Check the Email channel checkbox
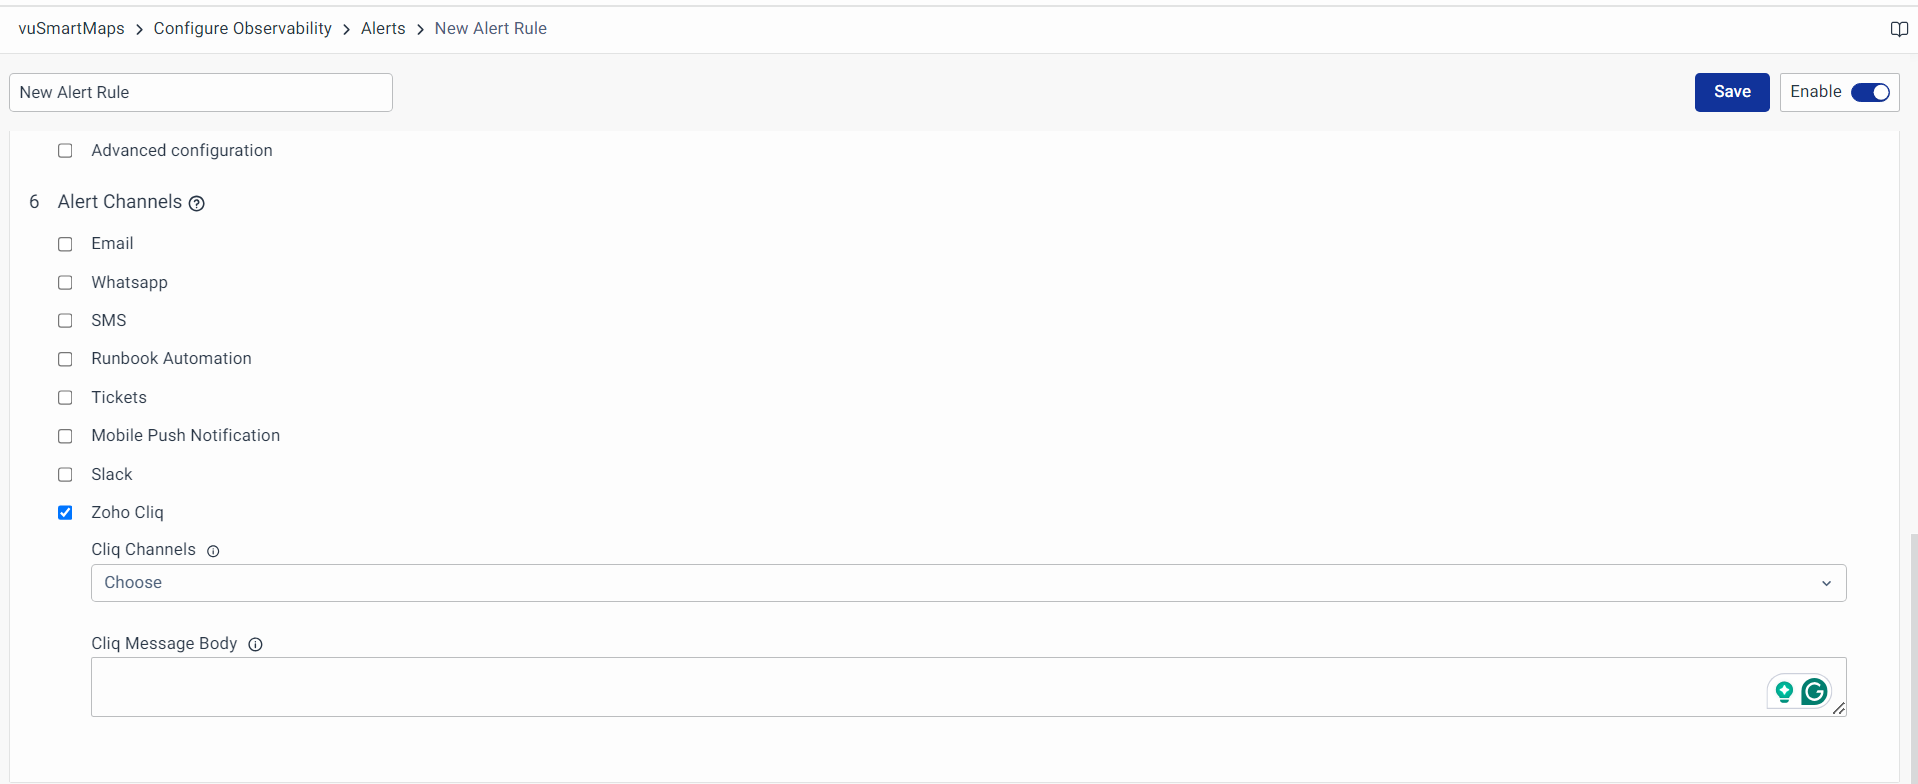Screen dimensions: 1918x784 pos(65,244)
